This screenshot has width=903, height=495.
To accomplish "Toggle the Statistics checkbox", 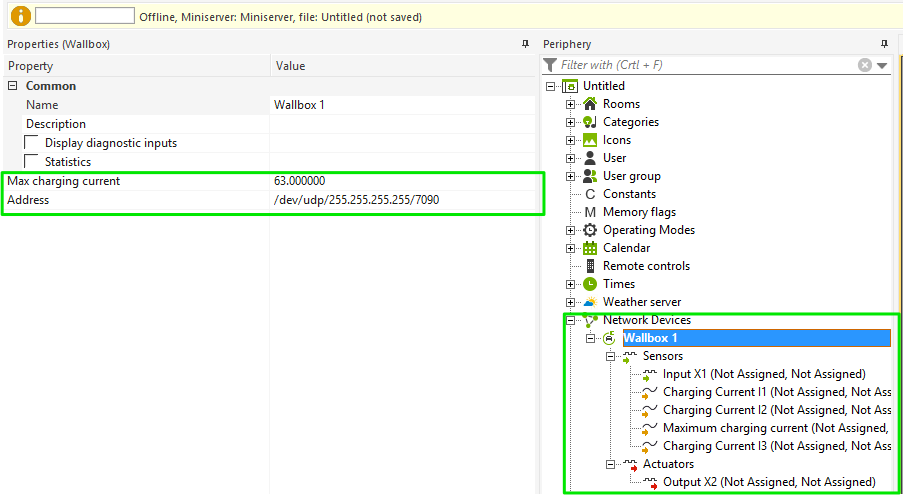I will (32, 161).
